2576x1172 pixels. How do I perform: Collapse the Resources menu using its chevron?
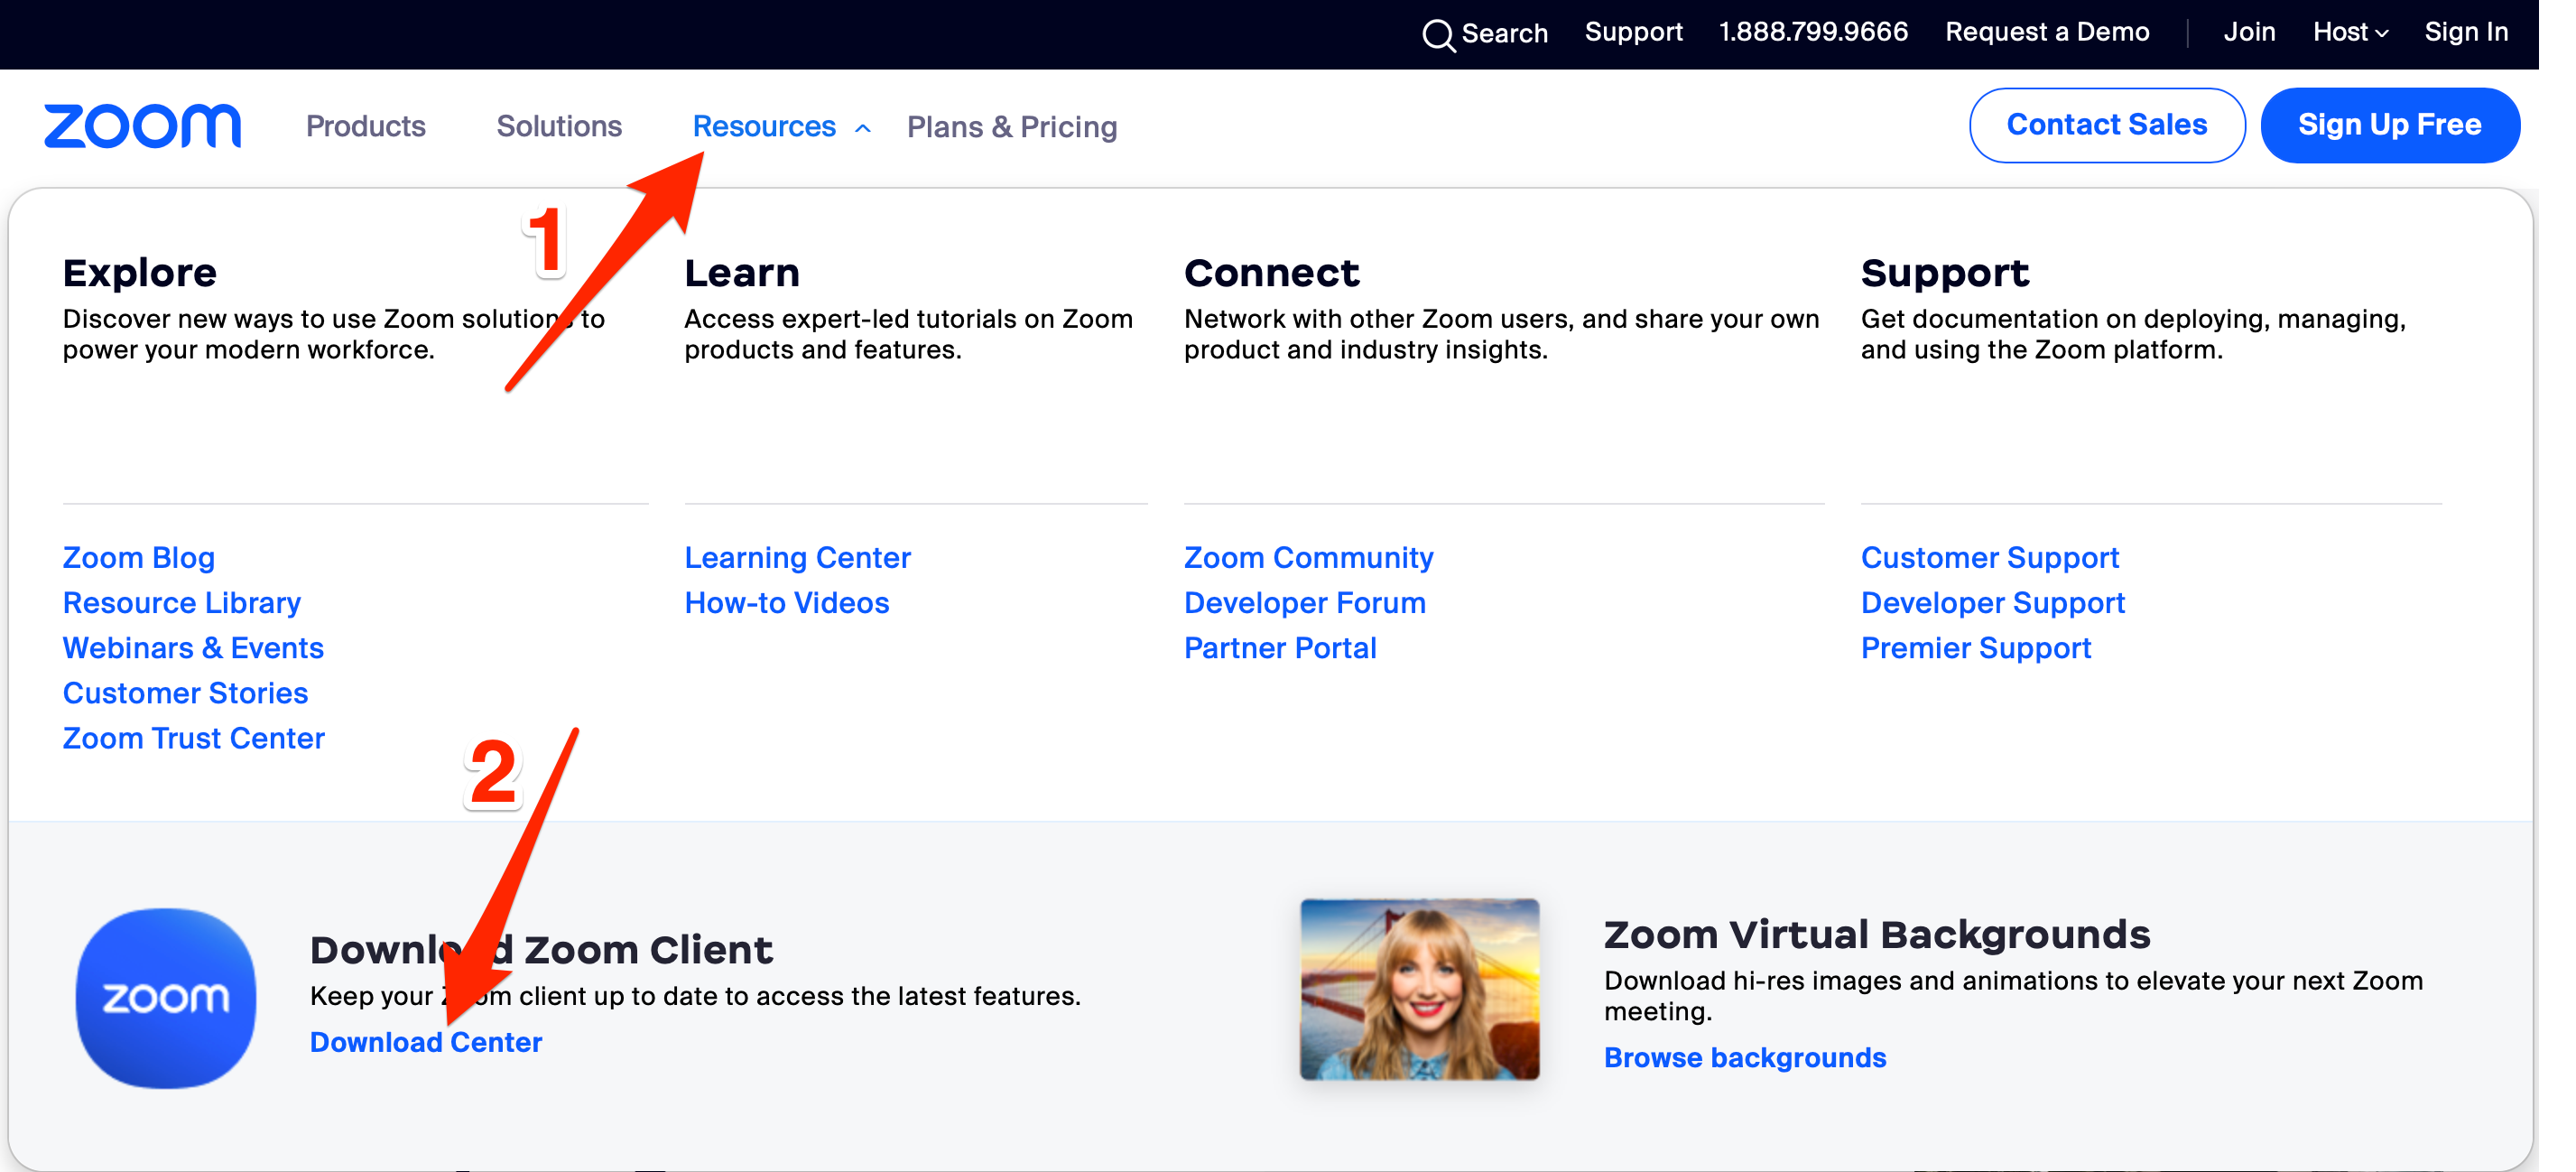pyautogui.click(x=862, y=128)
